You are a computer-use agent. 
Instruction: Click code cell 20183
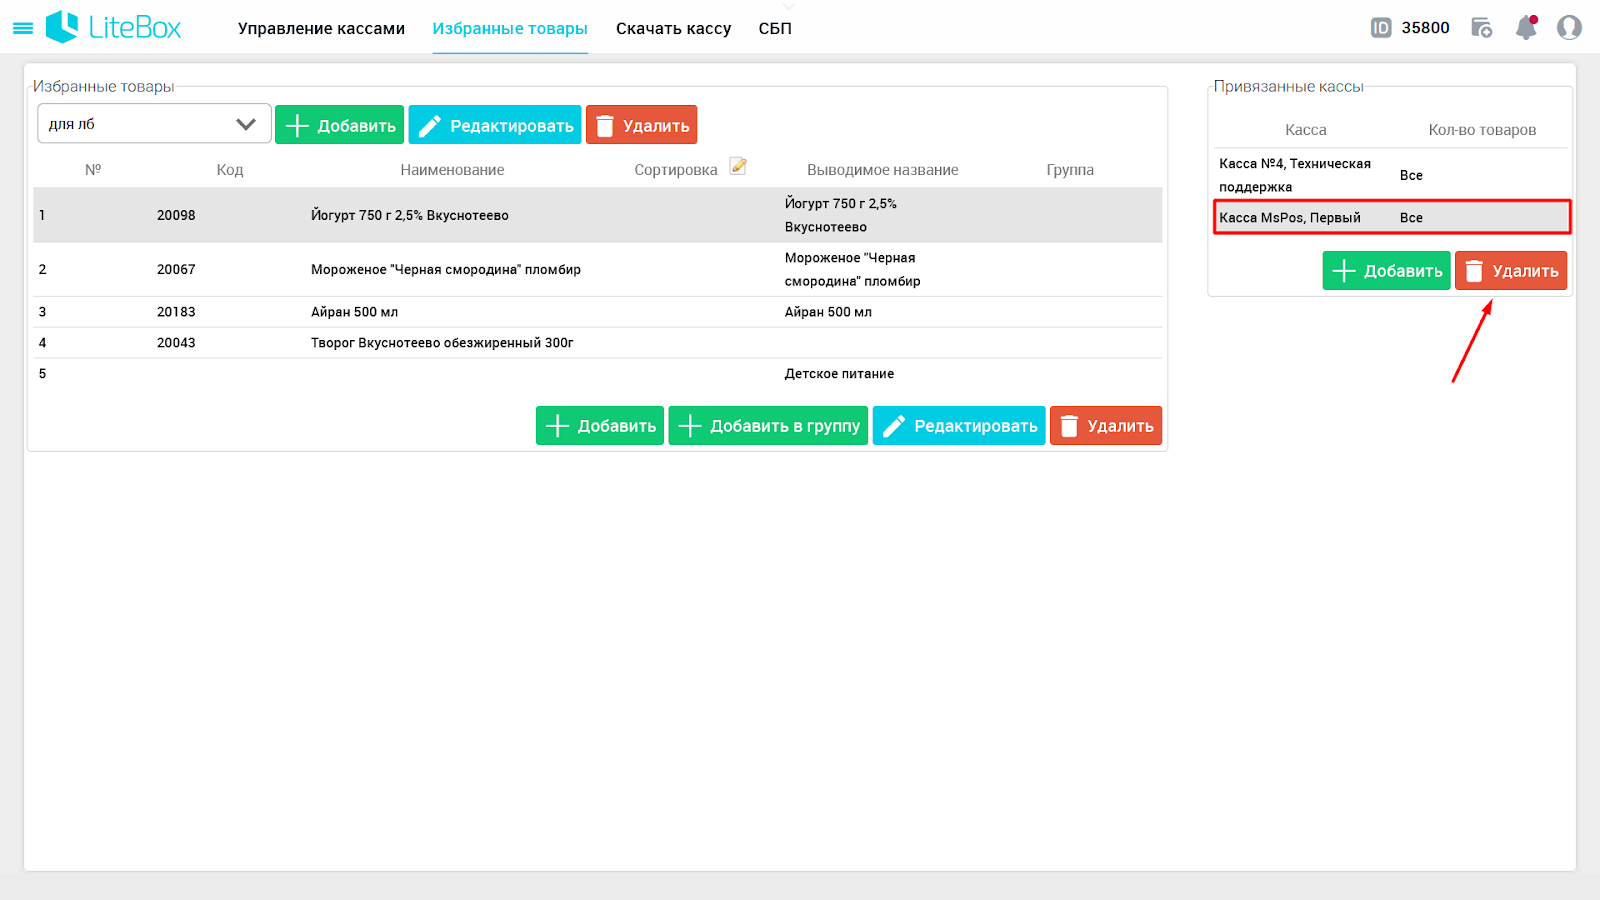(x=176, y=312)
